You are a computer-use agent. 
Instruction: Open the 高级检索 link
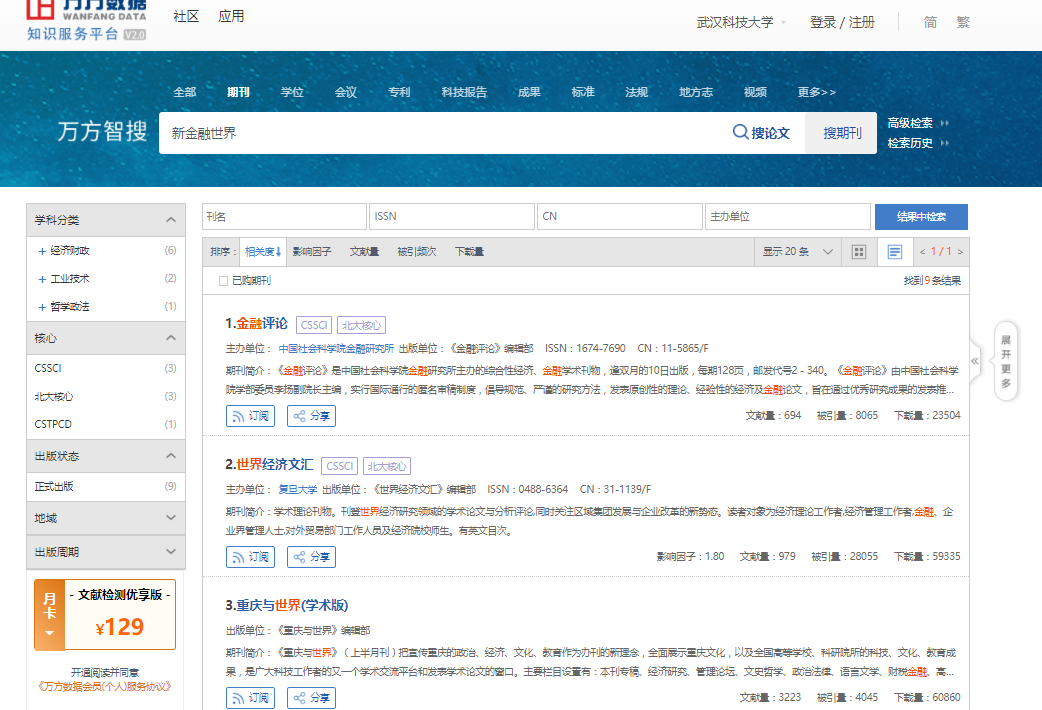pyautogui.click(x=910, y=123)
